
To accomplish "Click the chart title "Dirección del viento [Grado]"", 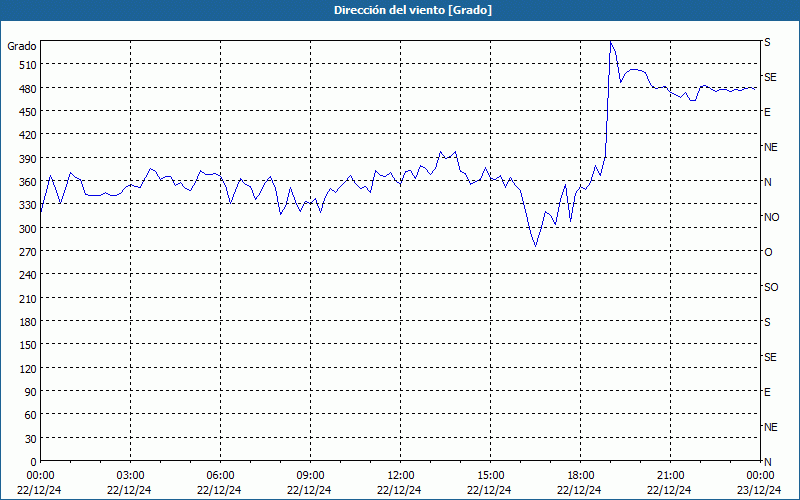I will 413,10.
